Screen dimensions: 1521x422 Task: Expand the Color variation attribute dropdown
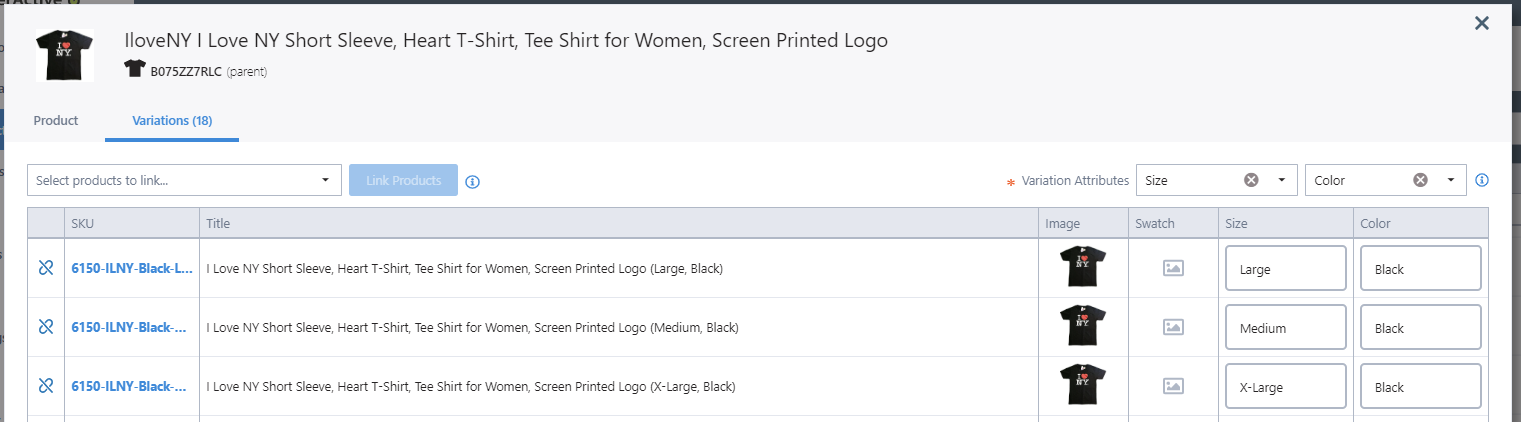(1450, 180)
